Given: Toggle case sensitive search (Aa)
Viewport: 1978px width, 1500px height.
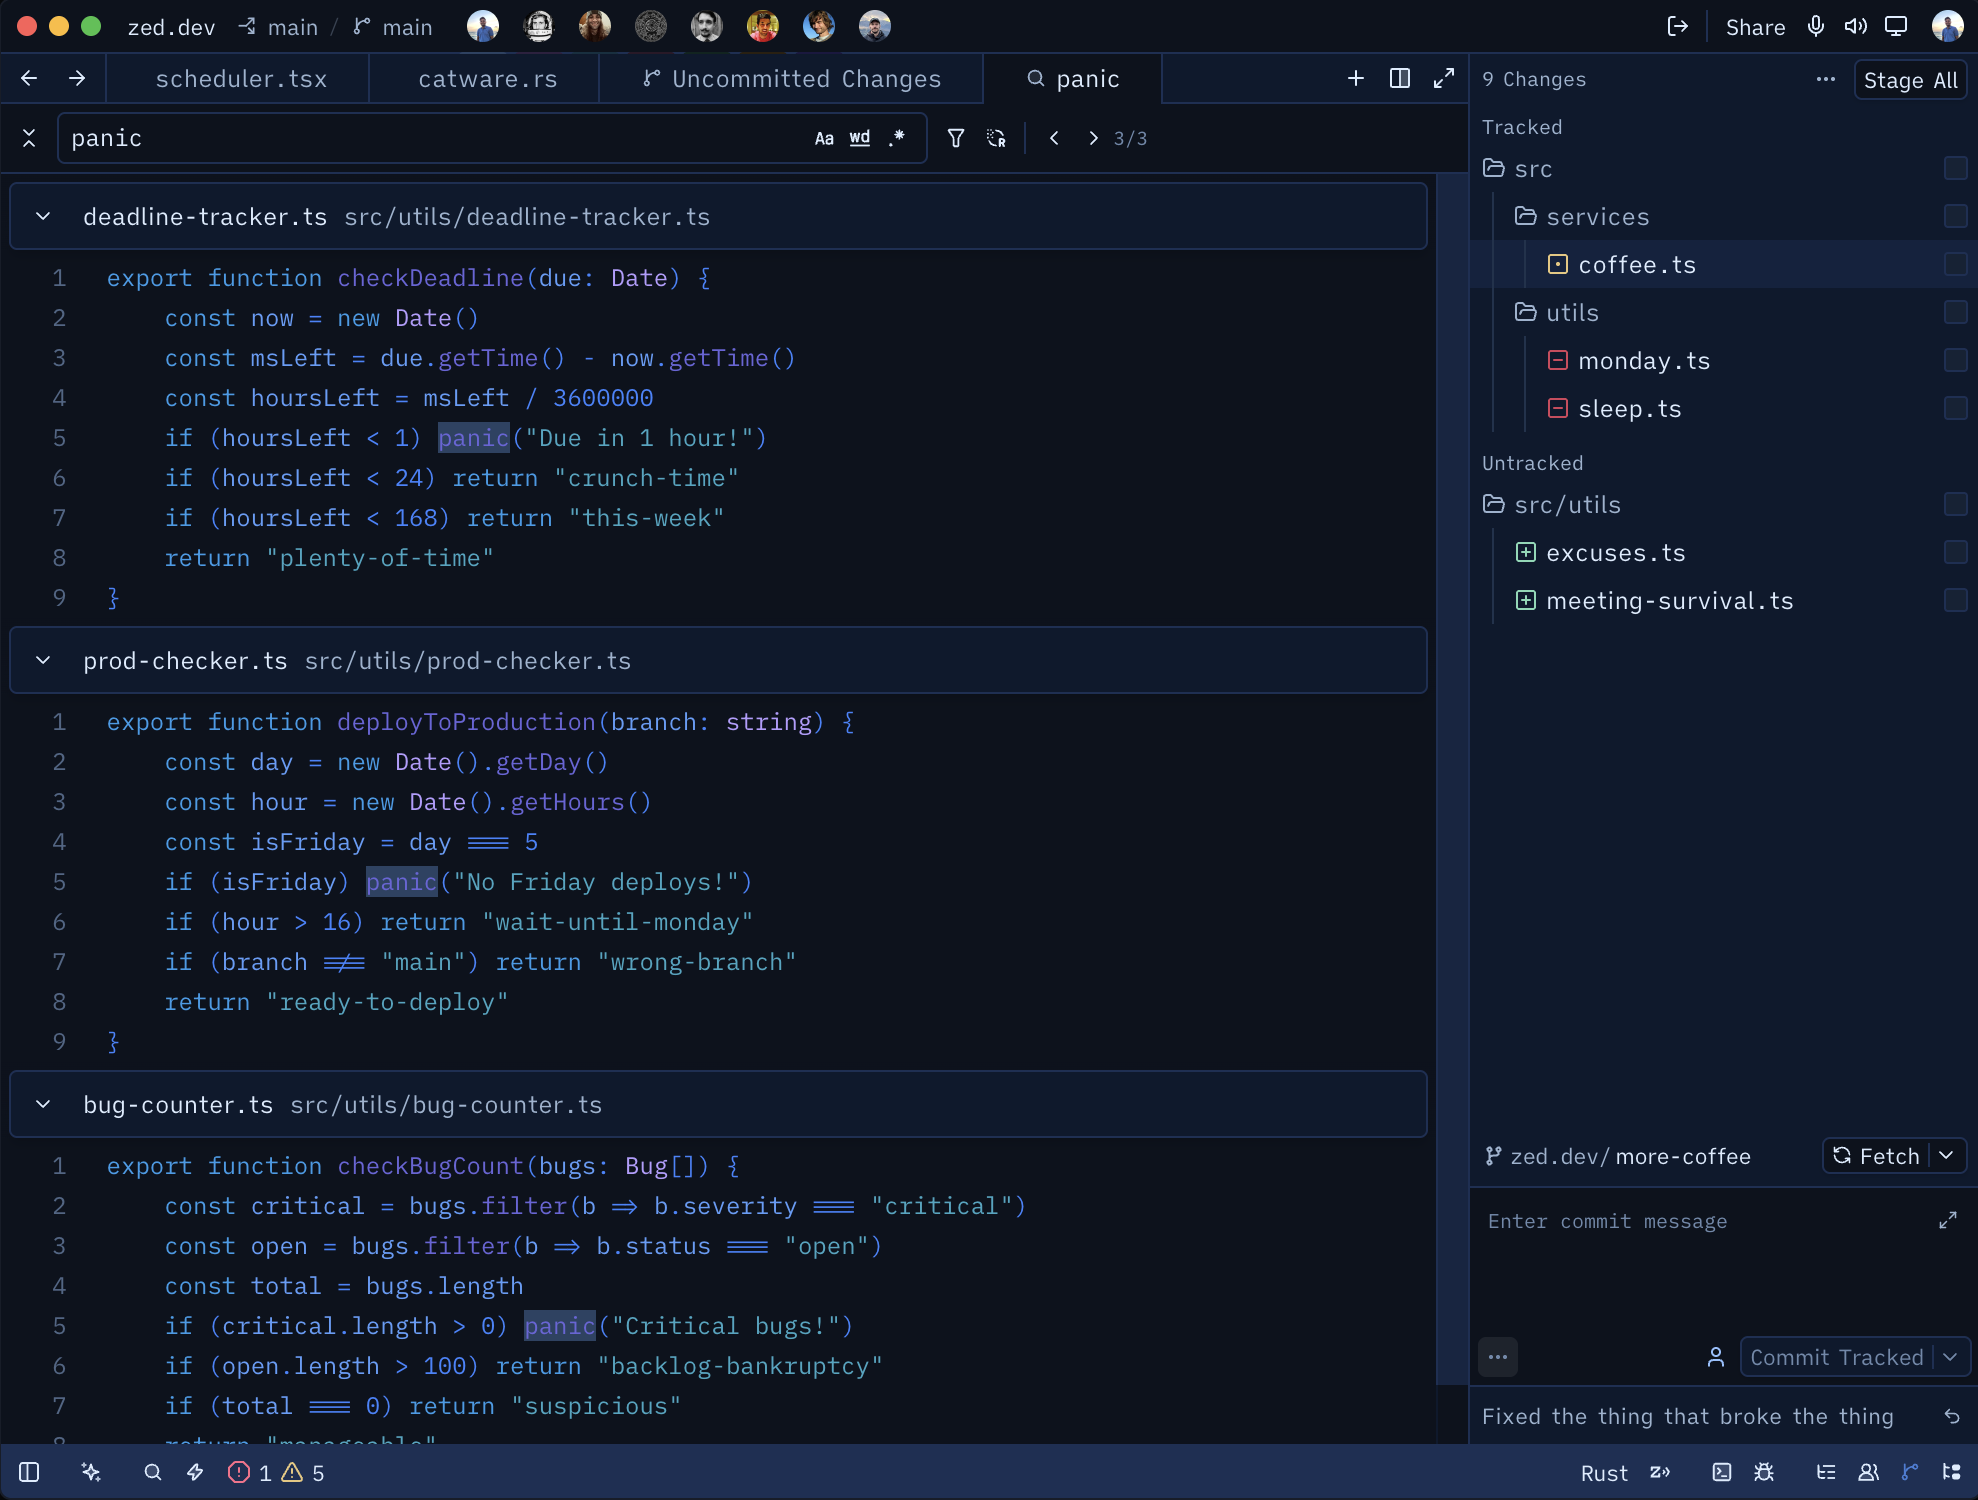Looking at the screenshot, I should (x=824, y=138).
